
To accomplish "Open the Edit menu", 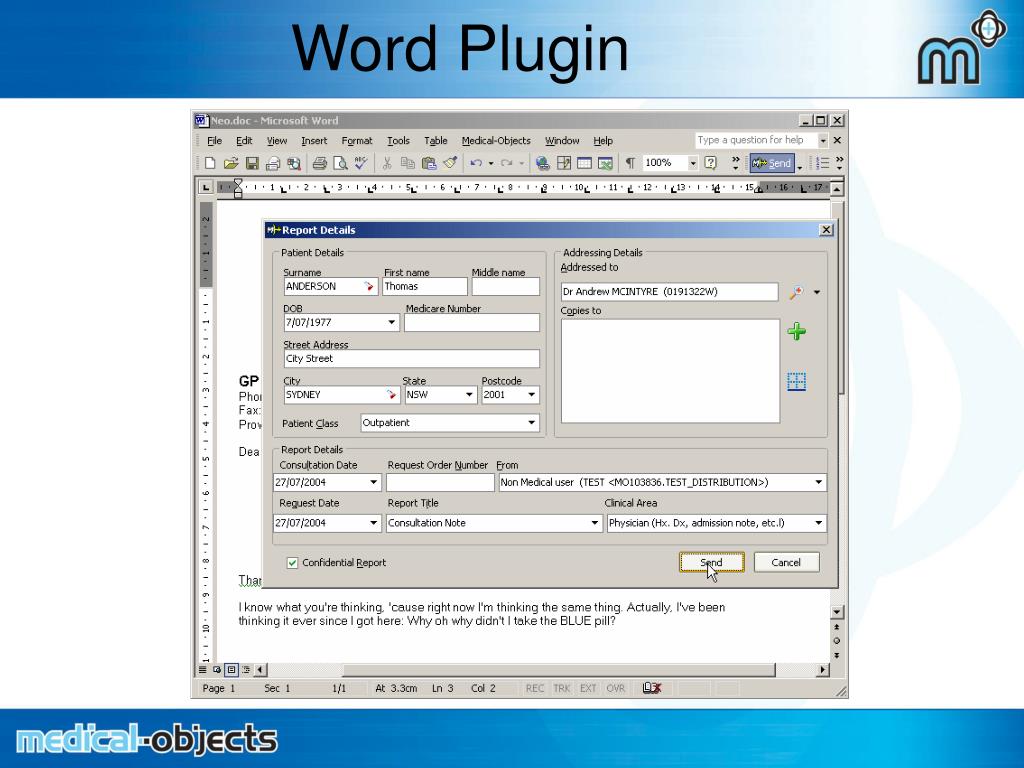I will click(x=244, y=140).
